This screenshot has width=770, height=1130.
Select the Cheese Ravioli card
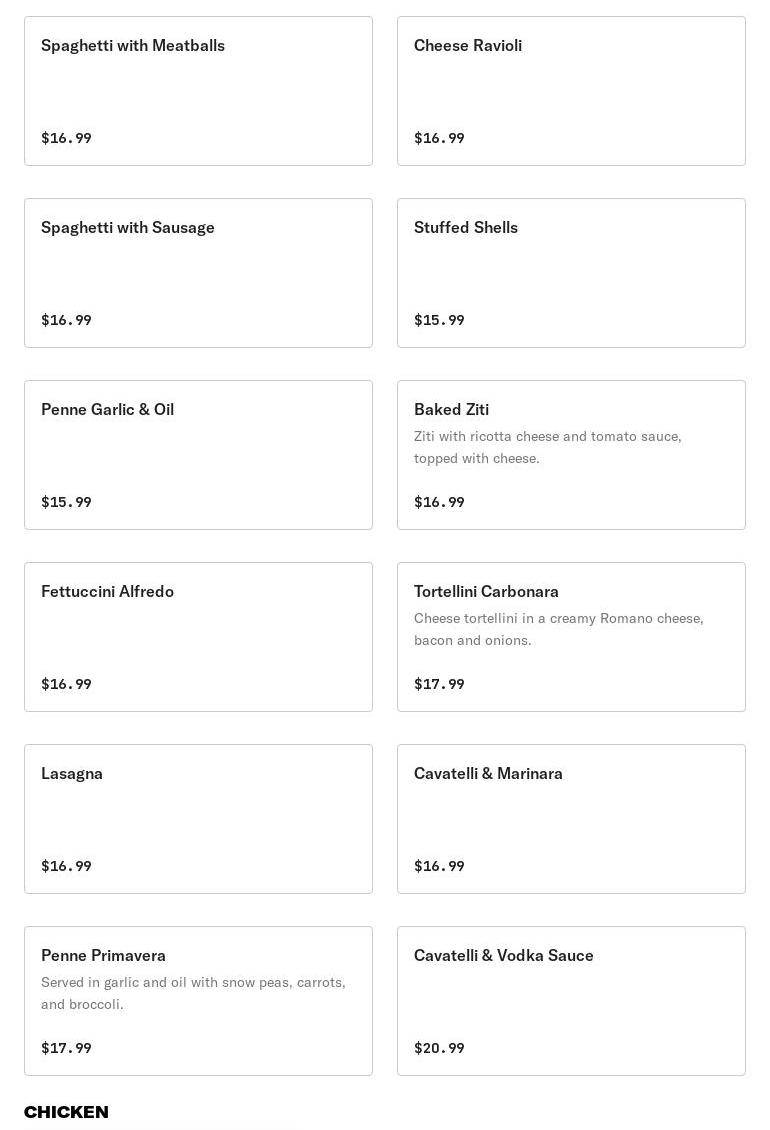pyautogui.click(x=571, y=91)
